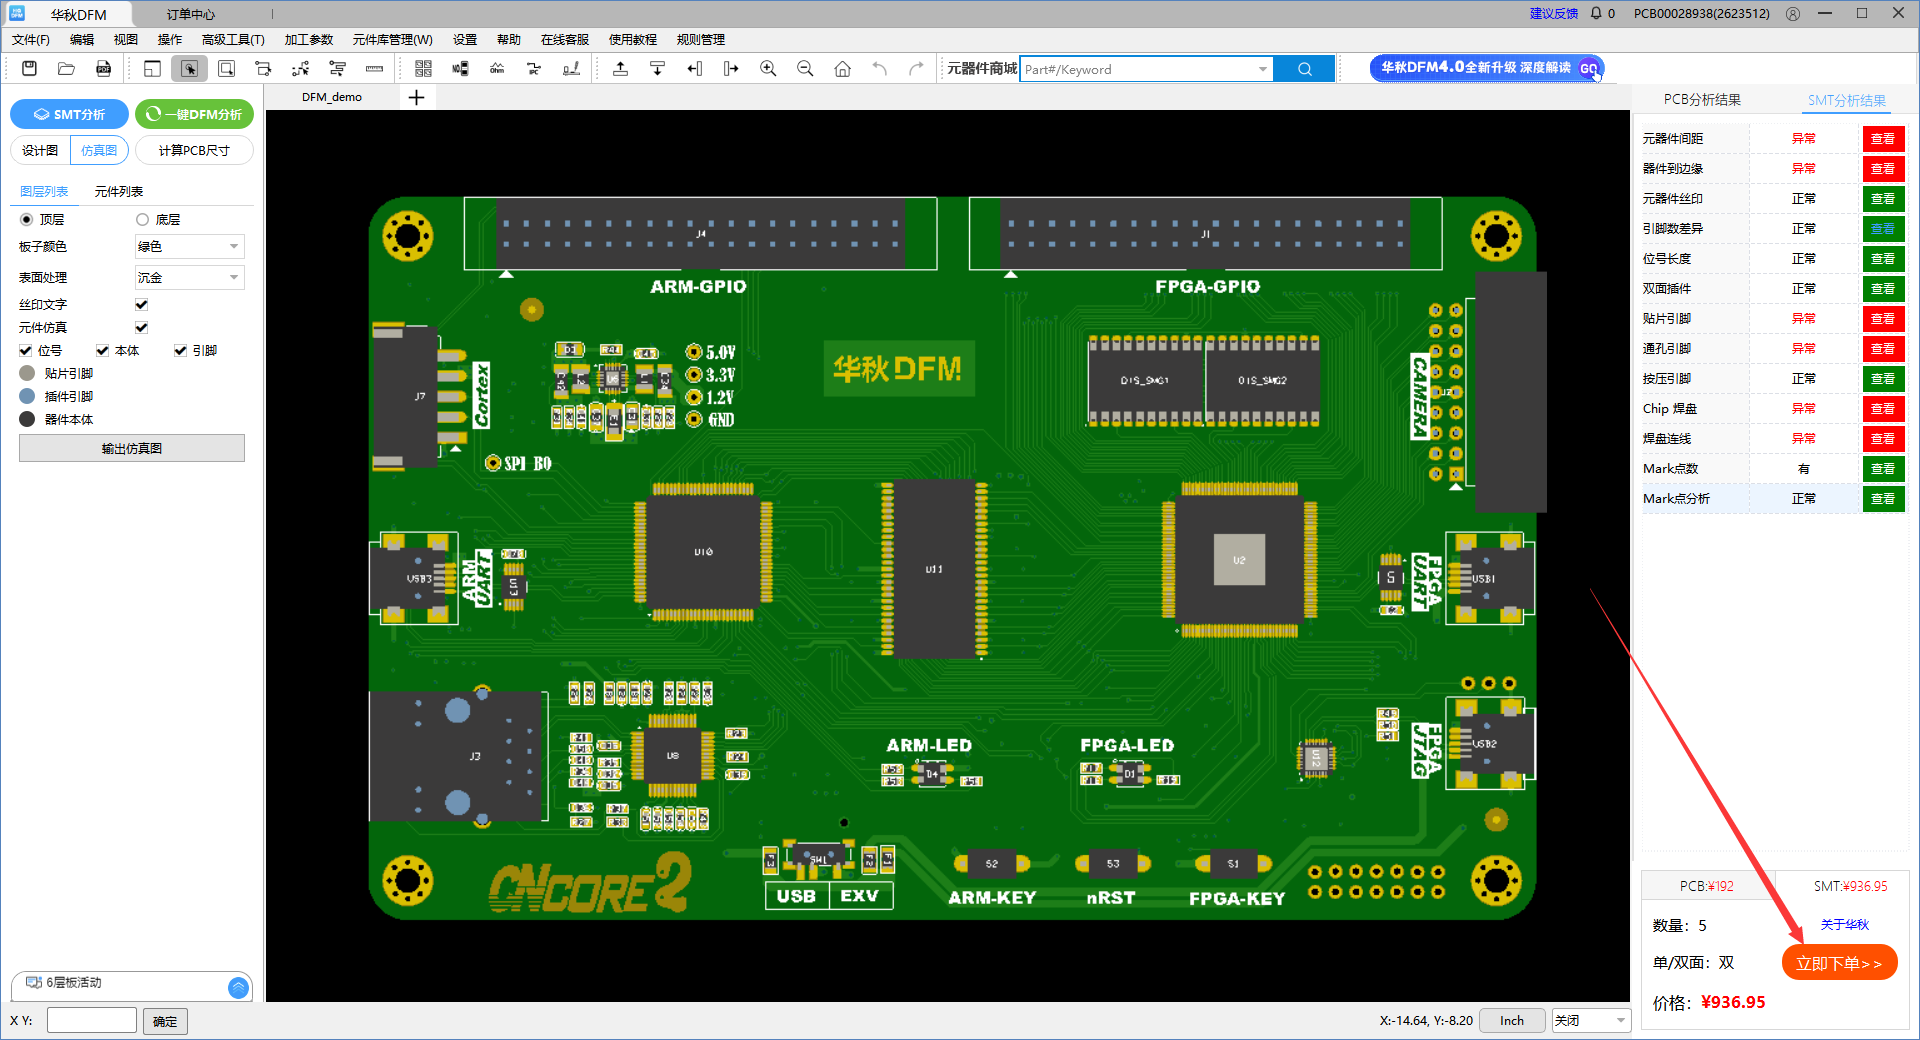Switch to the PCB分析结果 tab

pyautogui.click(x=1702, y=100)
